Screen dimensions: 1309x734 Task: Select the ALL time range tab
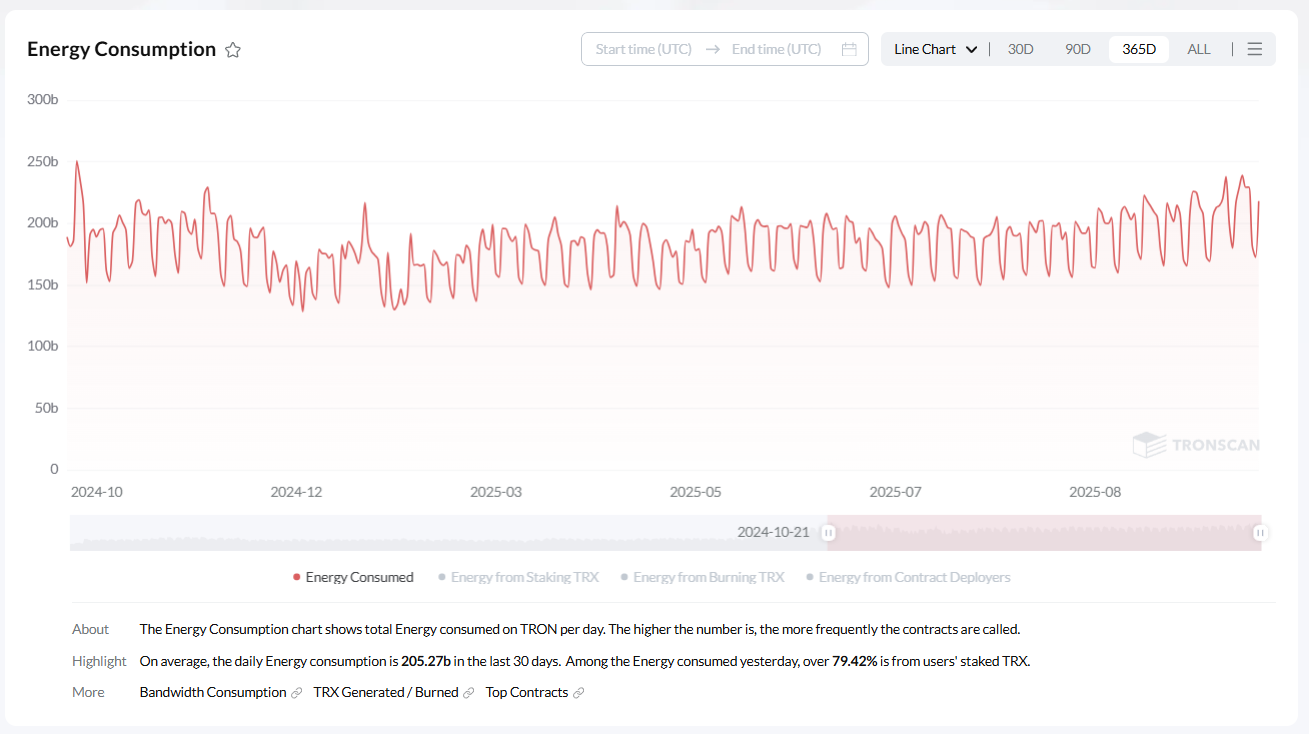1198,49
